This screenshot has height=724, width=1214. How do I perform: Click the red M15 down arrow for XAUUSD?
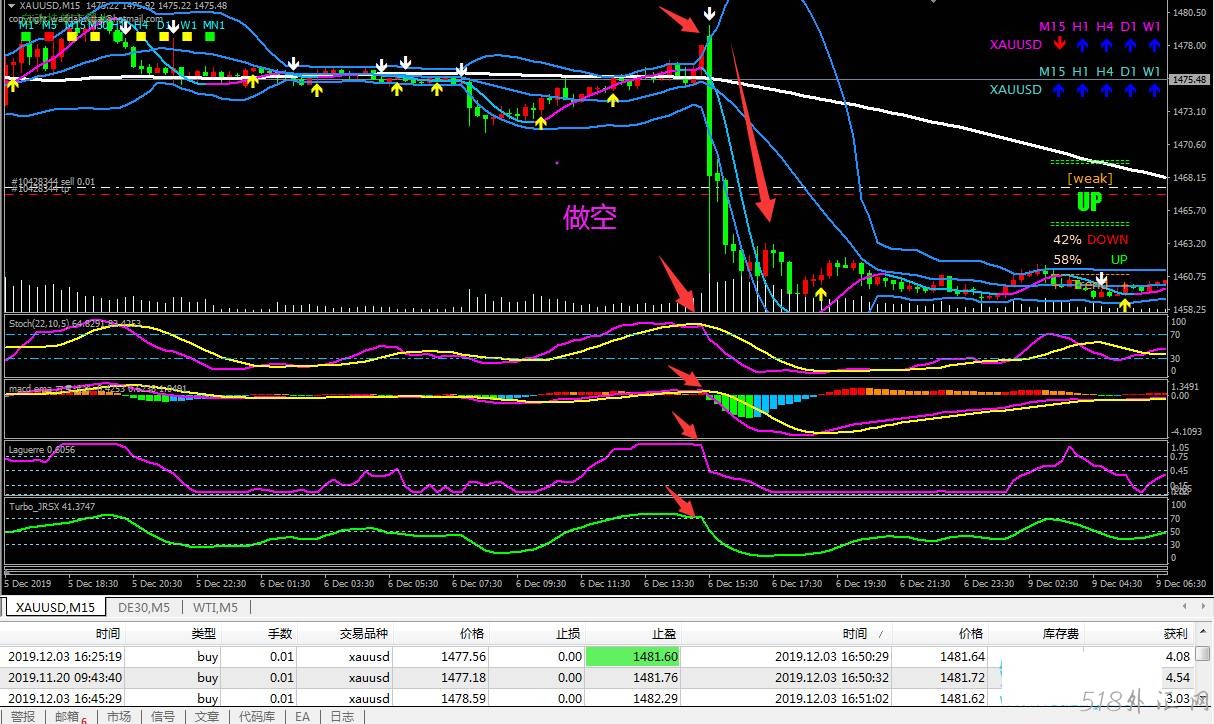tap(1059, 45)
